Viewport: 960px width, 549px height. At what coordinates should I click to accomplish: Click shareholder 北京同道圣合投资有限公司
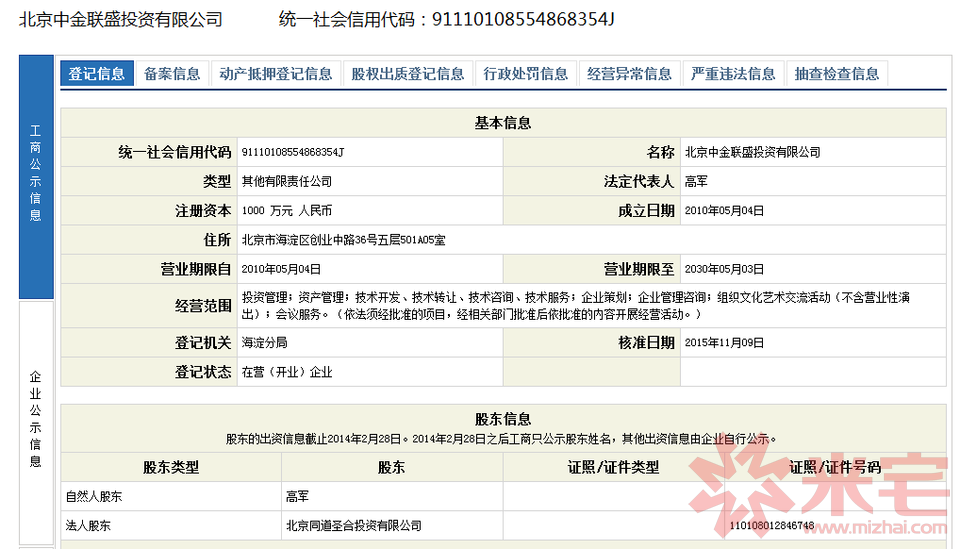[354, 526]
